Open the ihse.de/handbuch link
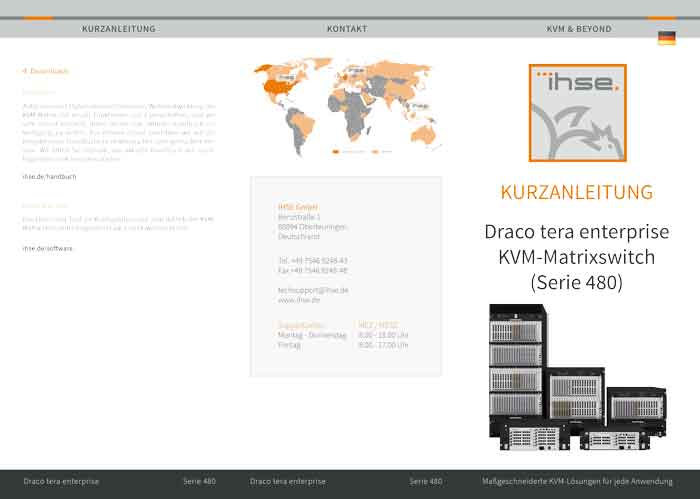 [x=49, y=176]
